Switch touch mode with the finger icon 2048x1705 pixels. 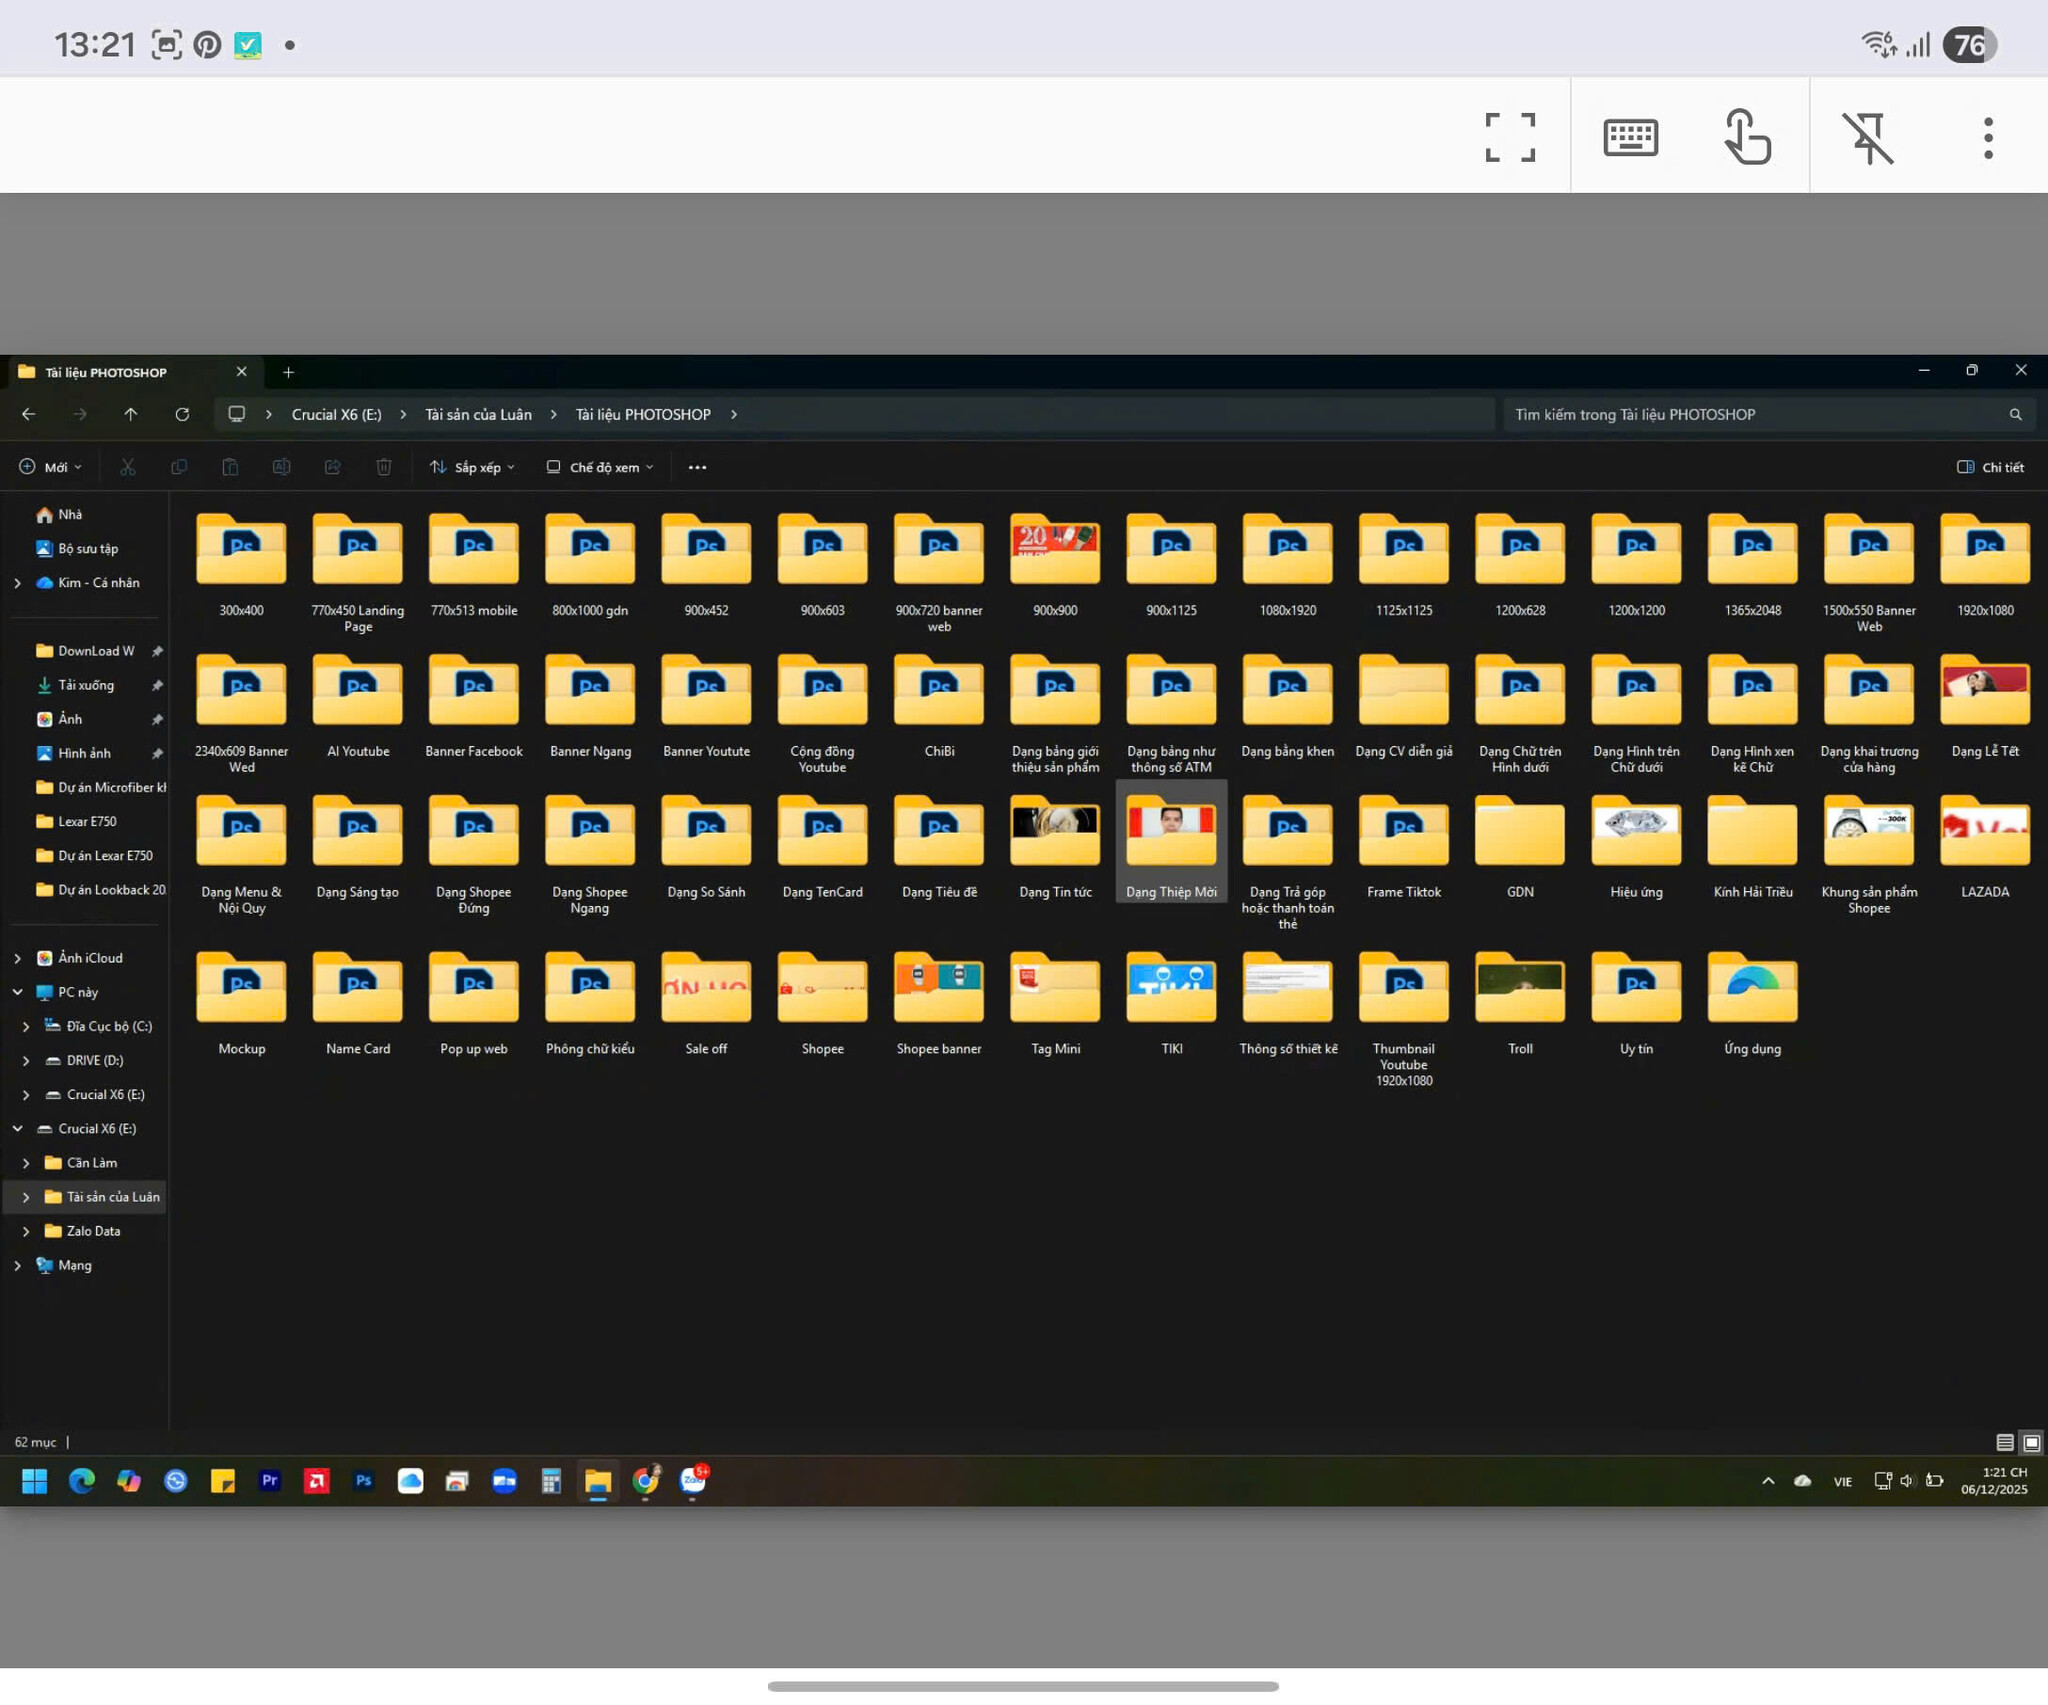pos(1748,137)
